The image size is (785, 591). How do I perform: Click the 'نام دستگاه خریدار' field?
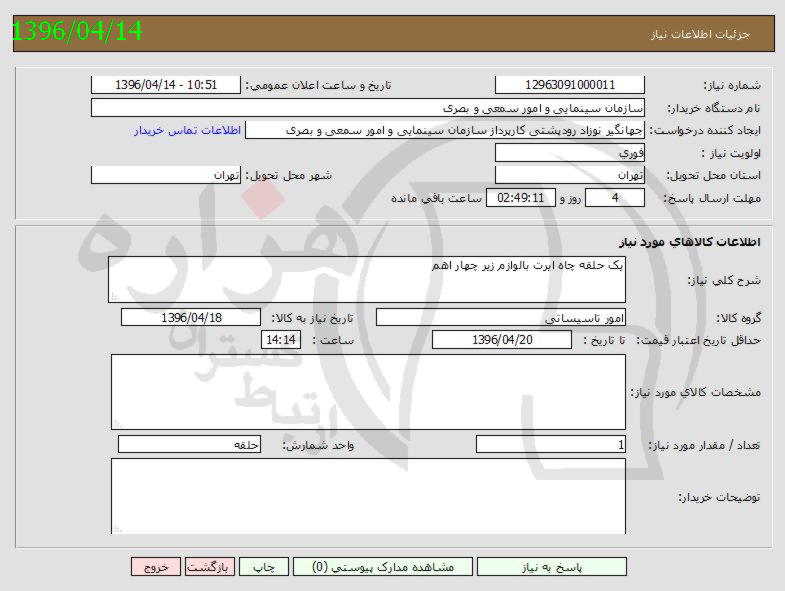367,107
